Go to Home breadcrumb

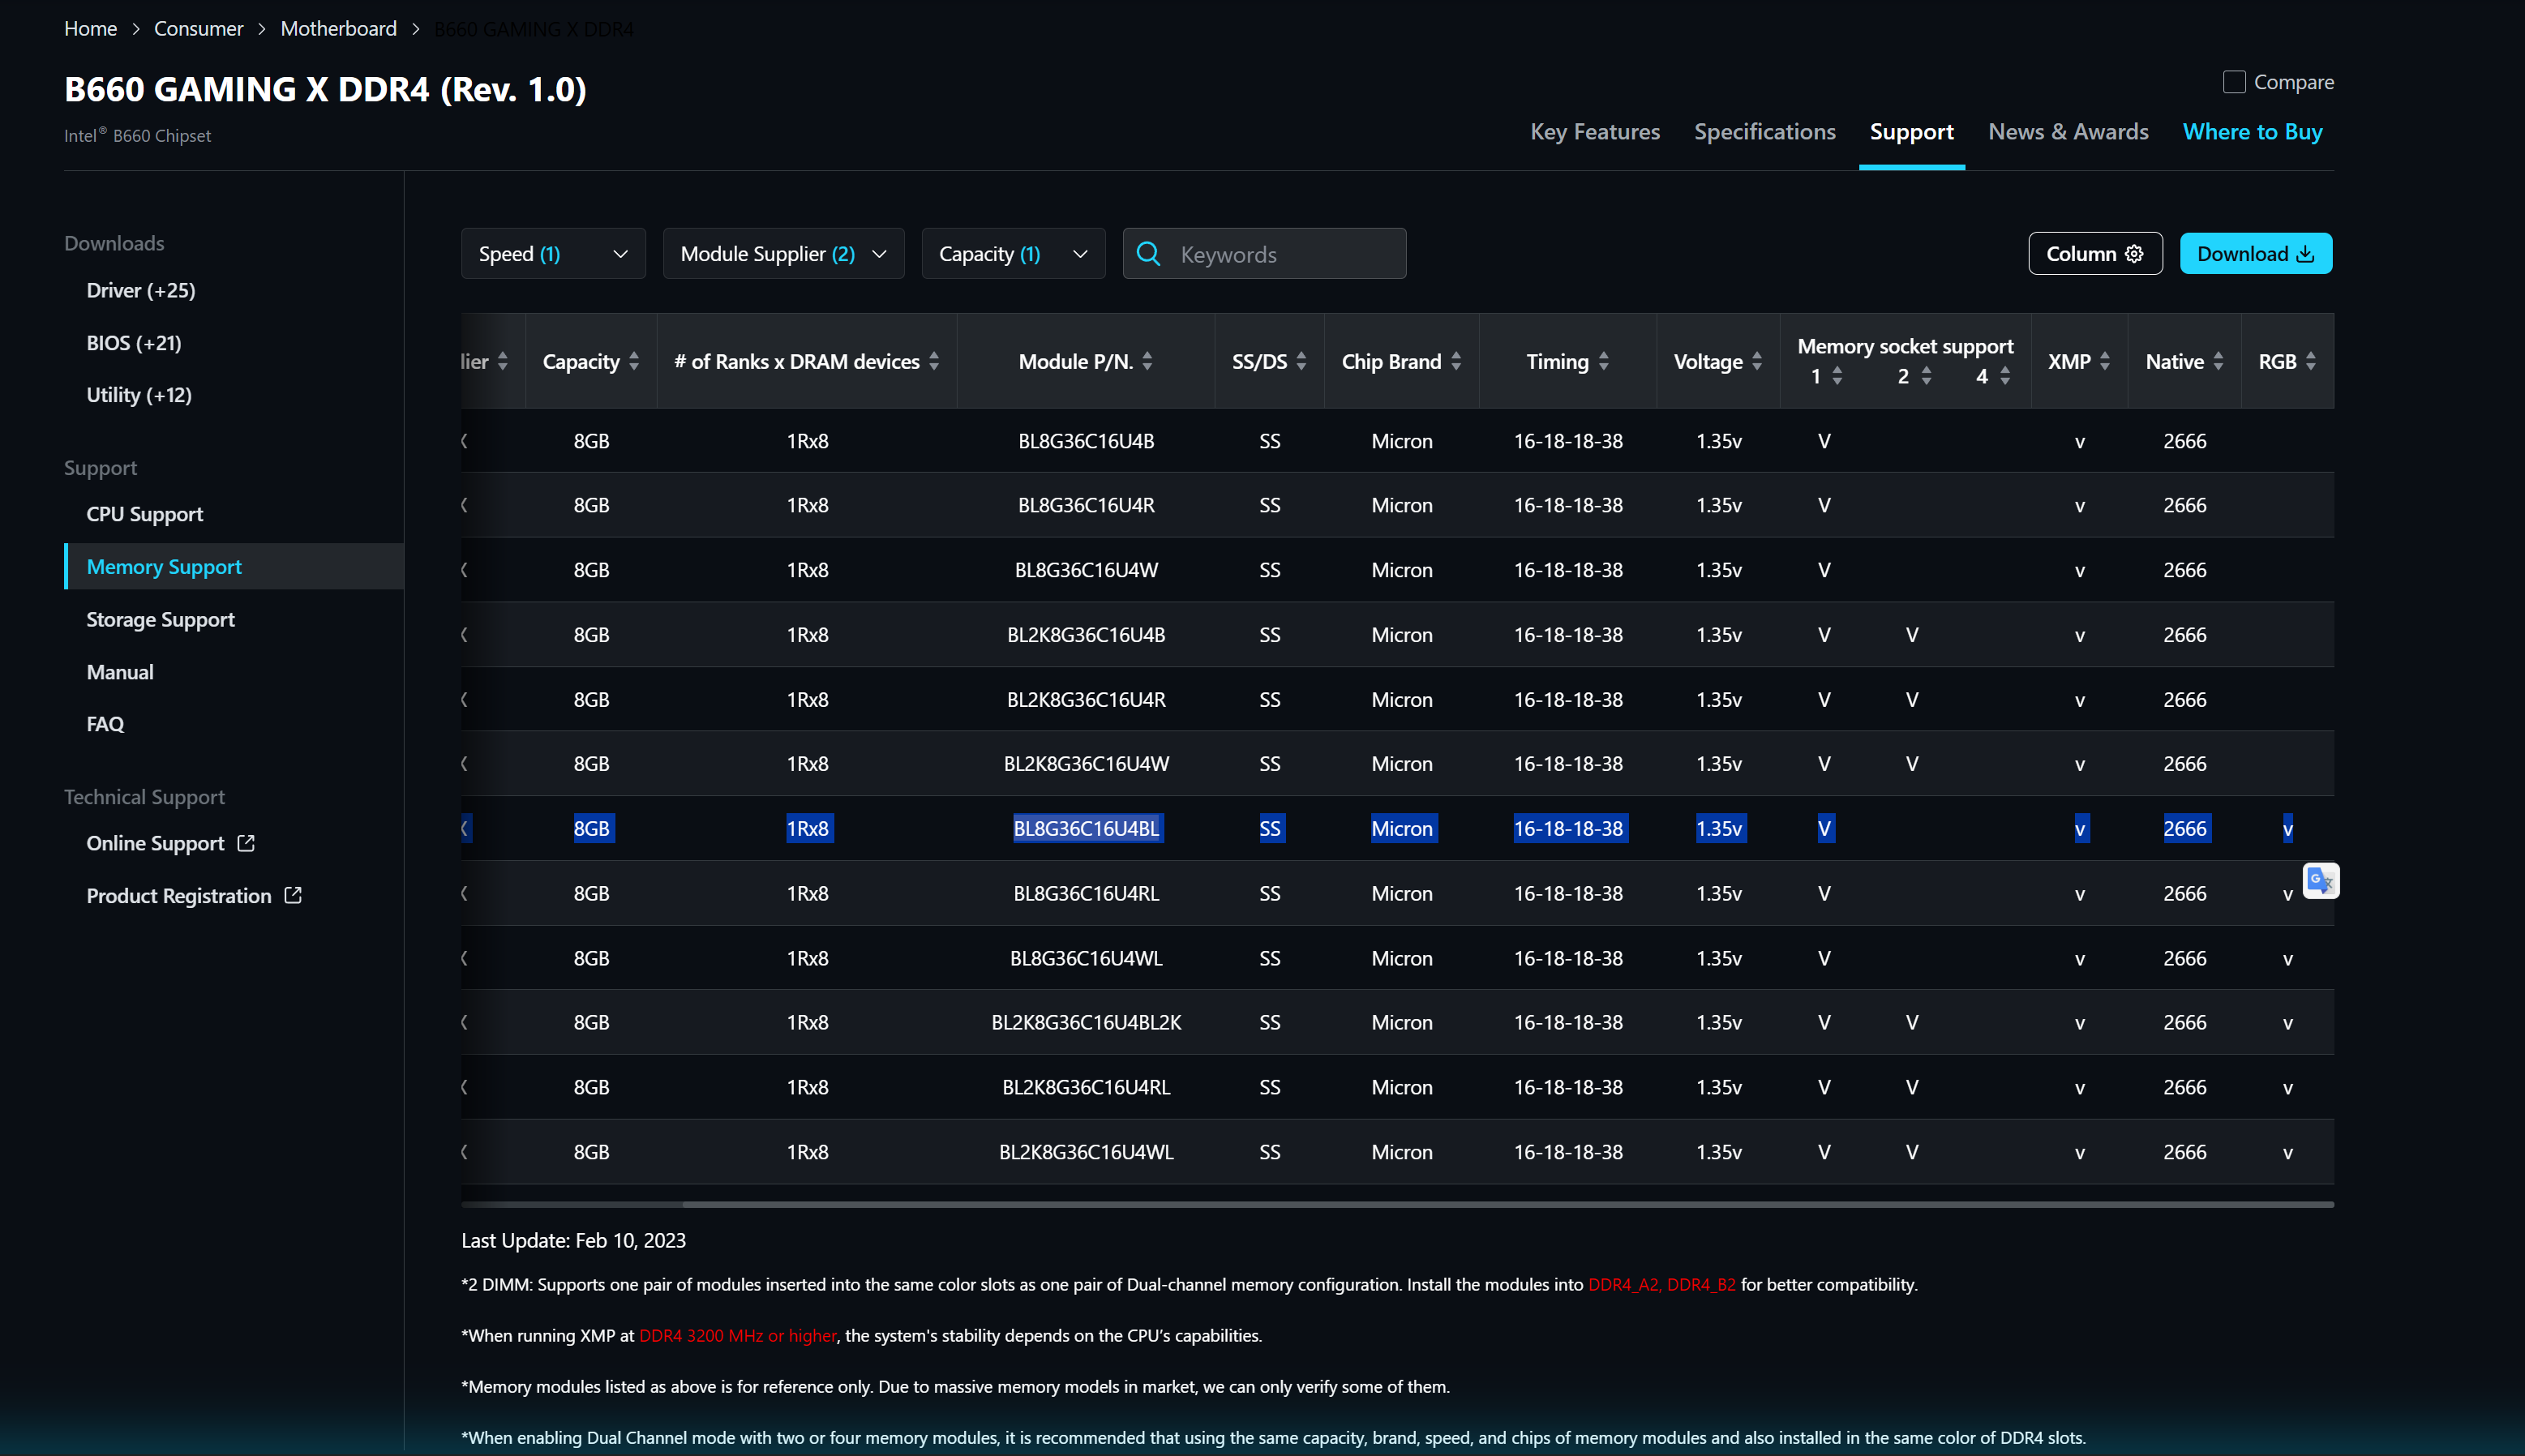(x=91, y=28)
